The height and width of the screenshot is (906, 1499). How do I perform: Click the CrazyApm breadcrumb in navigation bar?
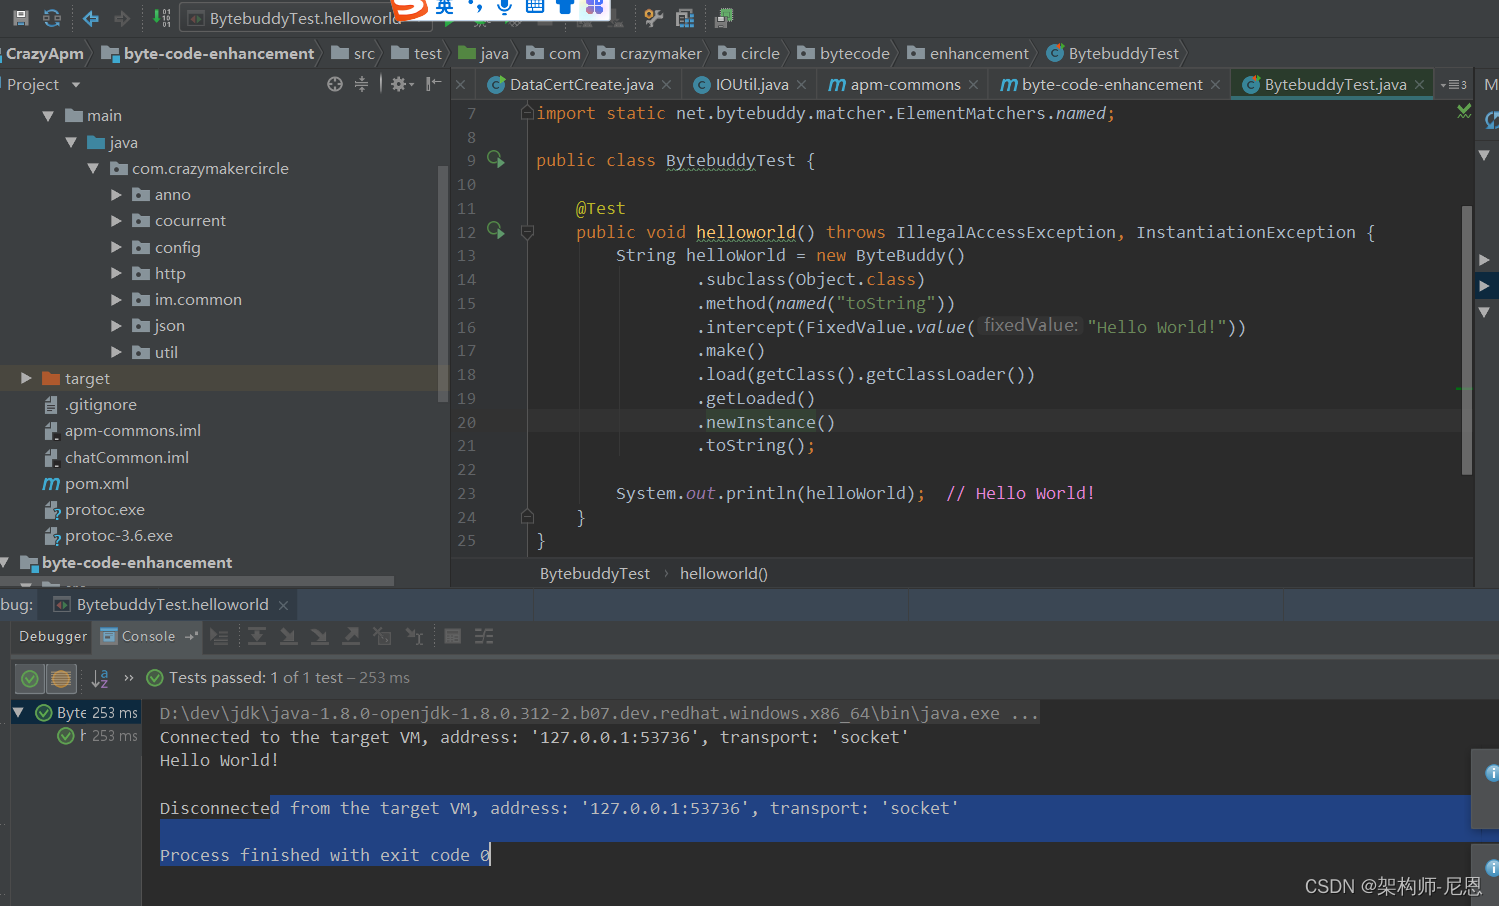point(45,54)
